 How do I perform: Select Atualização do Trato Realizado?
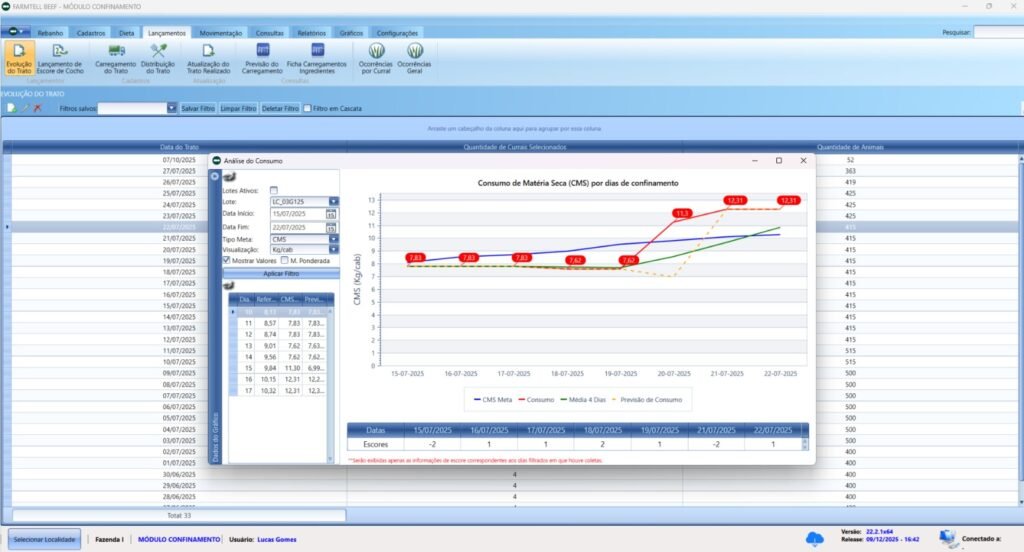tap(209, 50)
